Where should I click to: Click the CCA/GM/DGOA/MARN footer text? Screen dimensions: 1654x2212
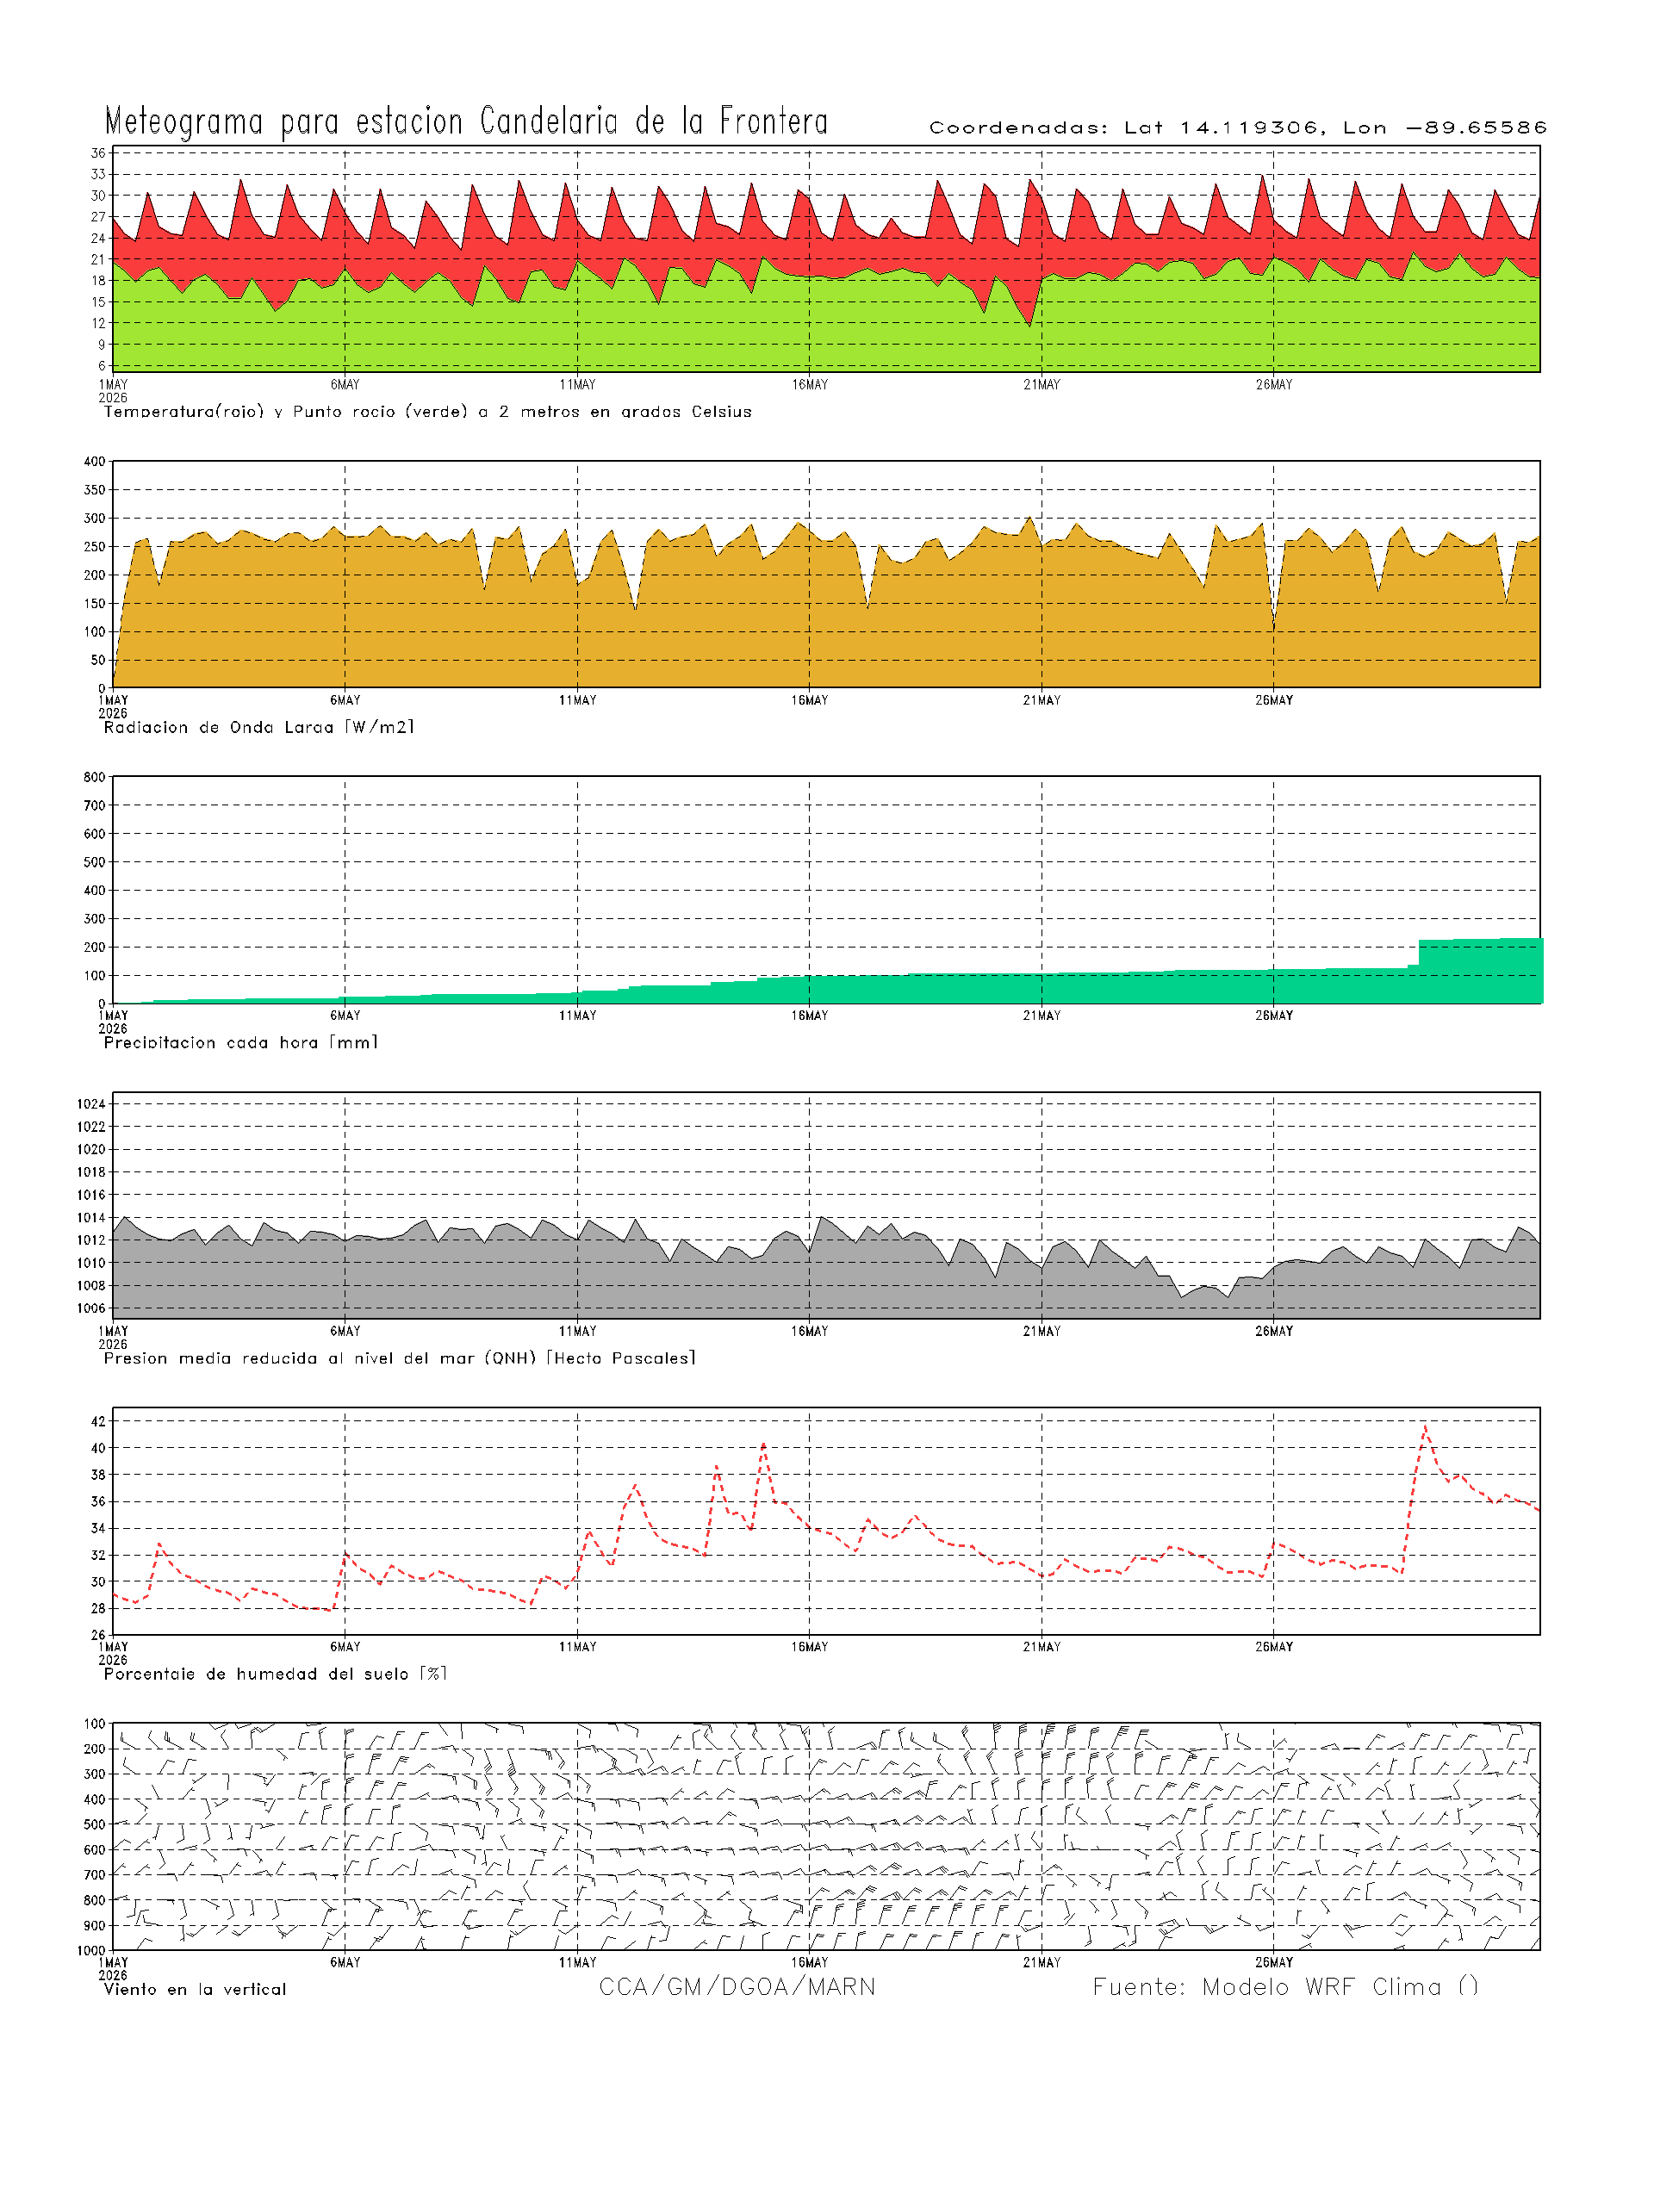point(737,1987)
